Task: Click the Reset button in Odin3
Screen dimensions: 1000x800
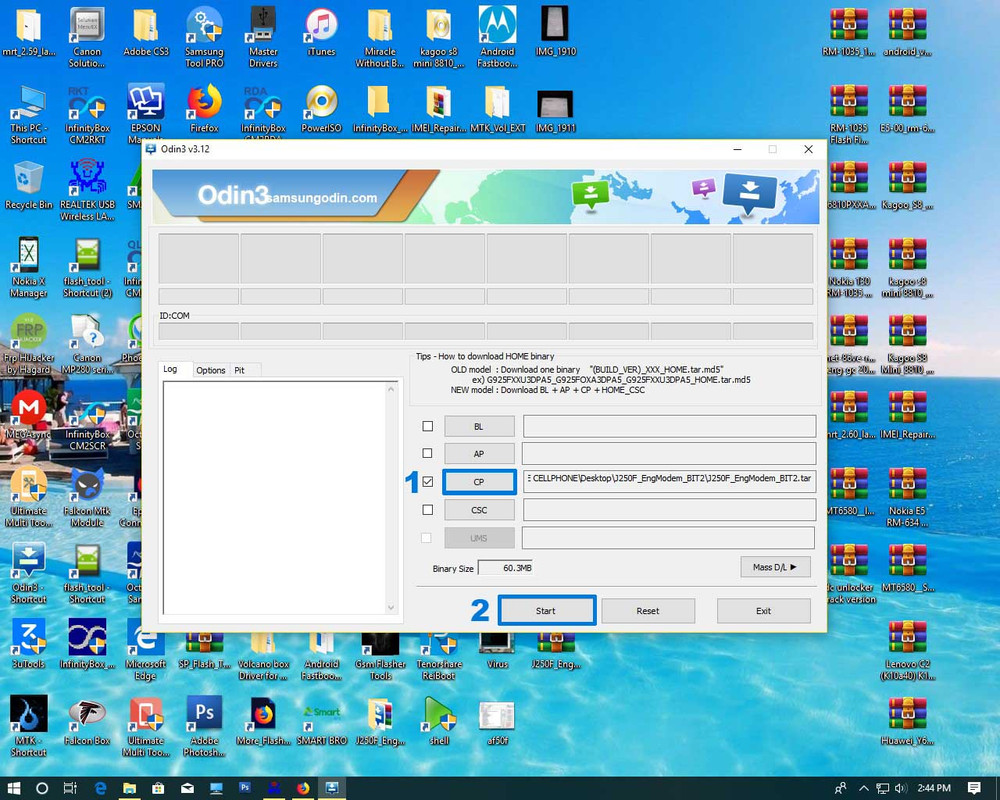Action: 648,611
